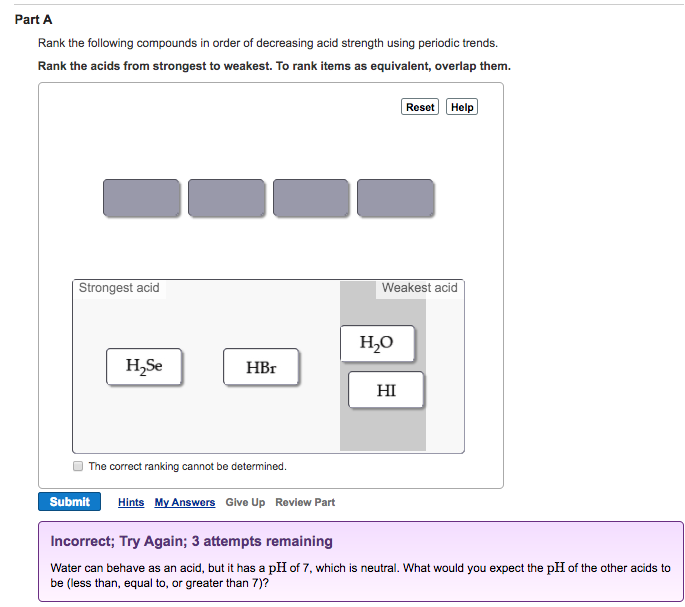This screenshot has height=607, width=685.
Task: Click the fourth empty gray slot
Action: 395,197
